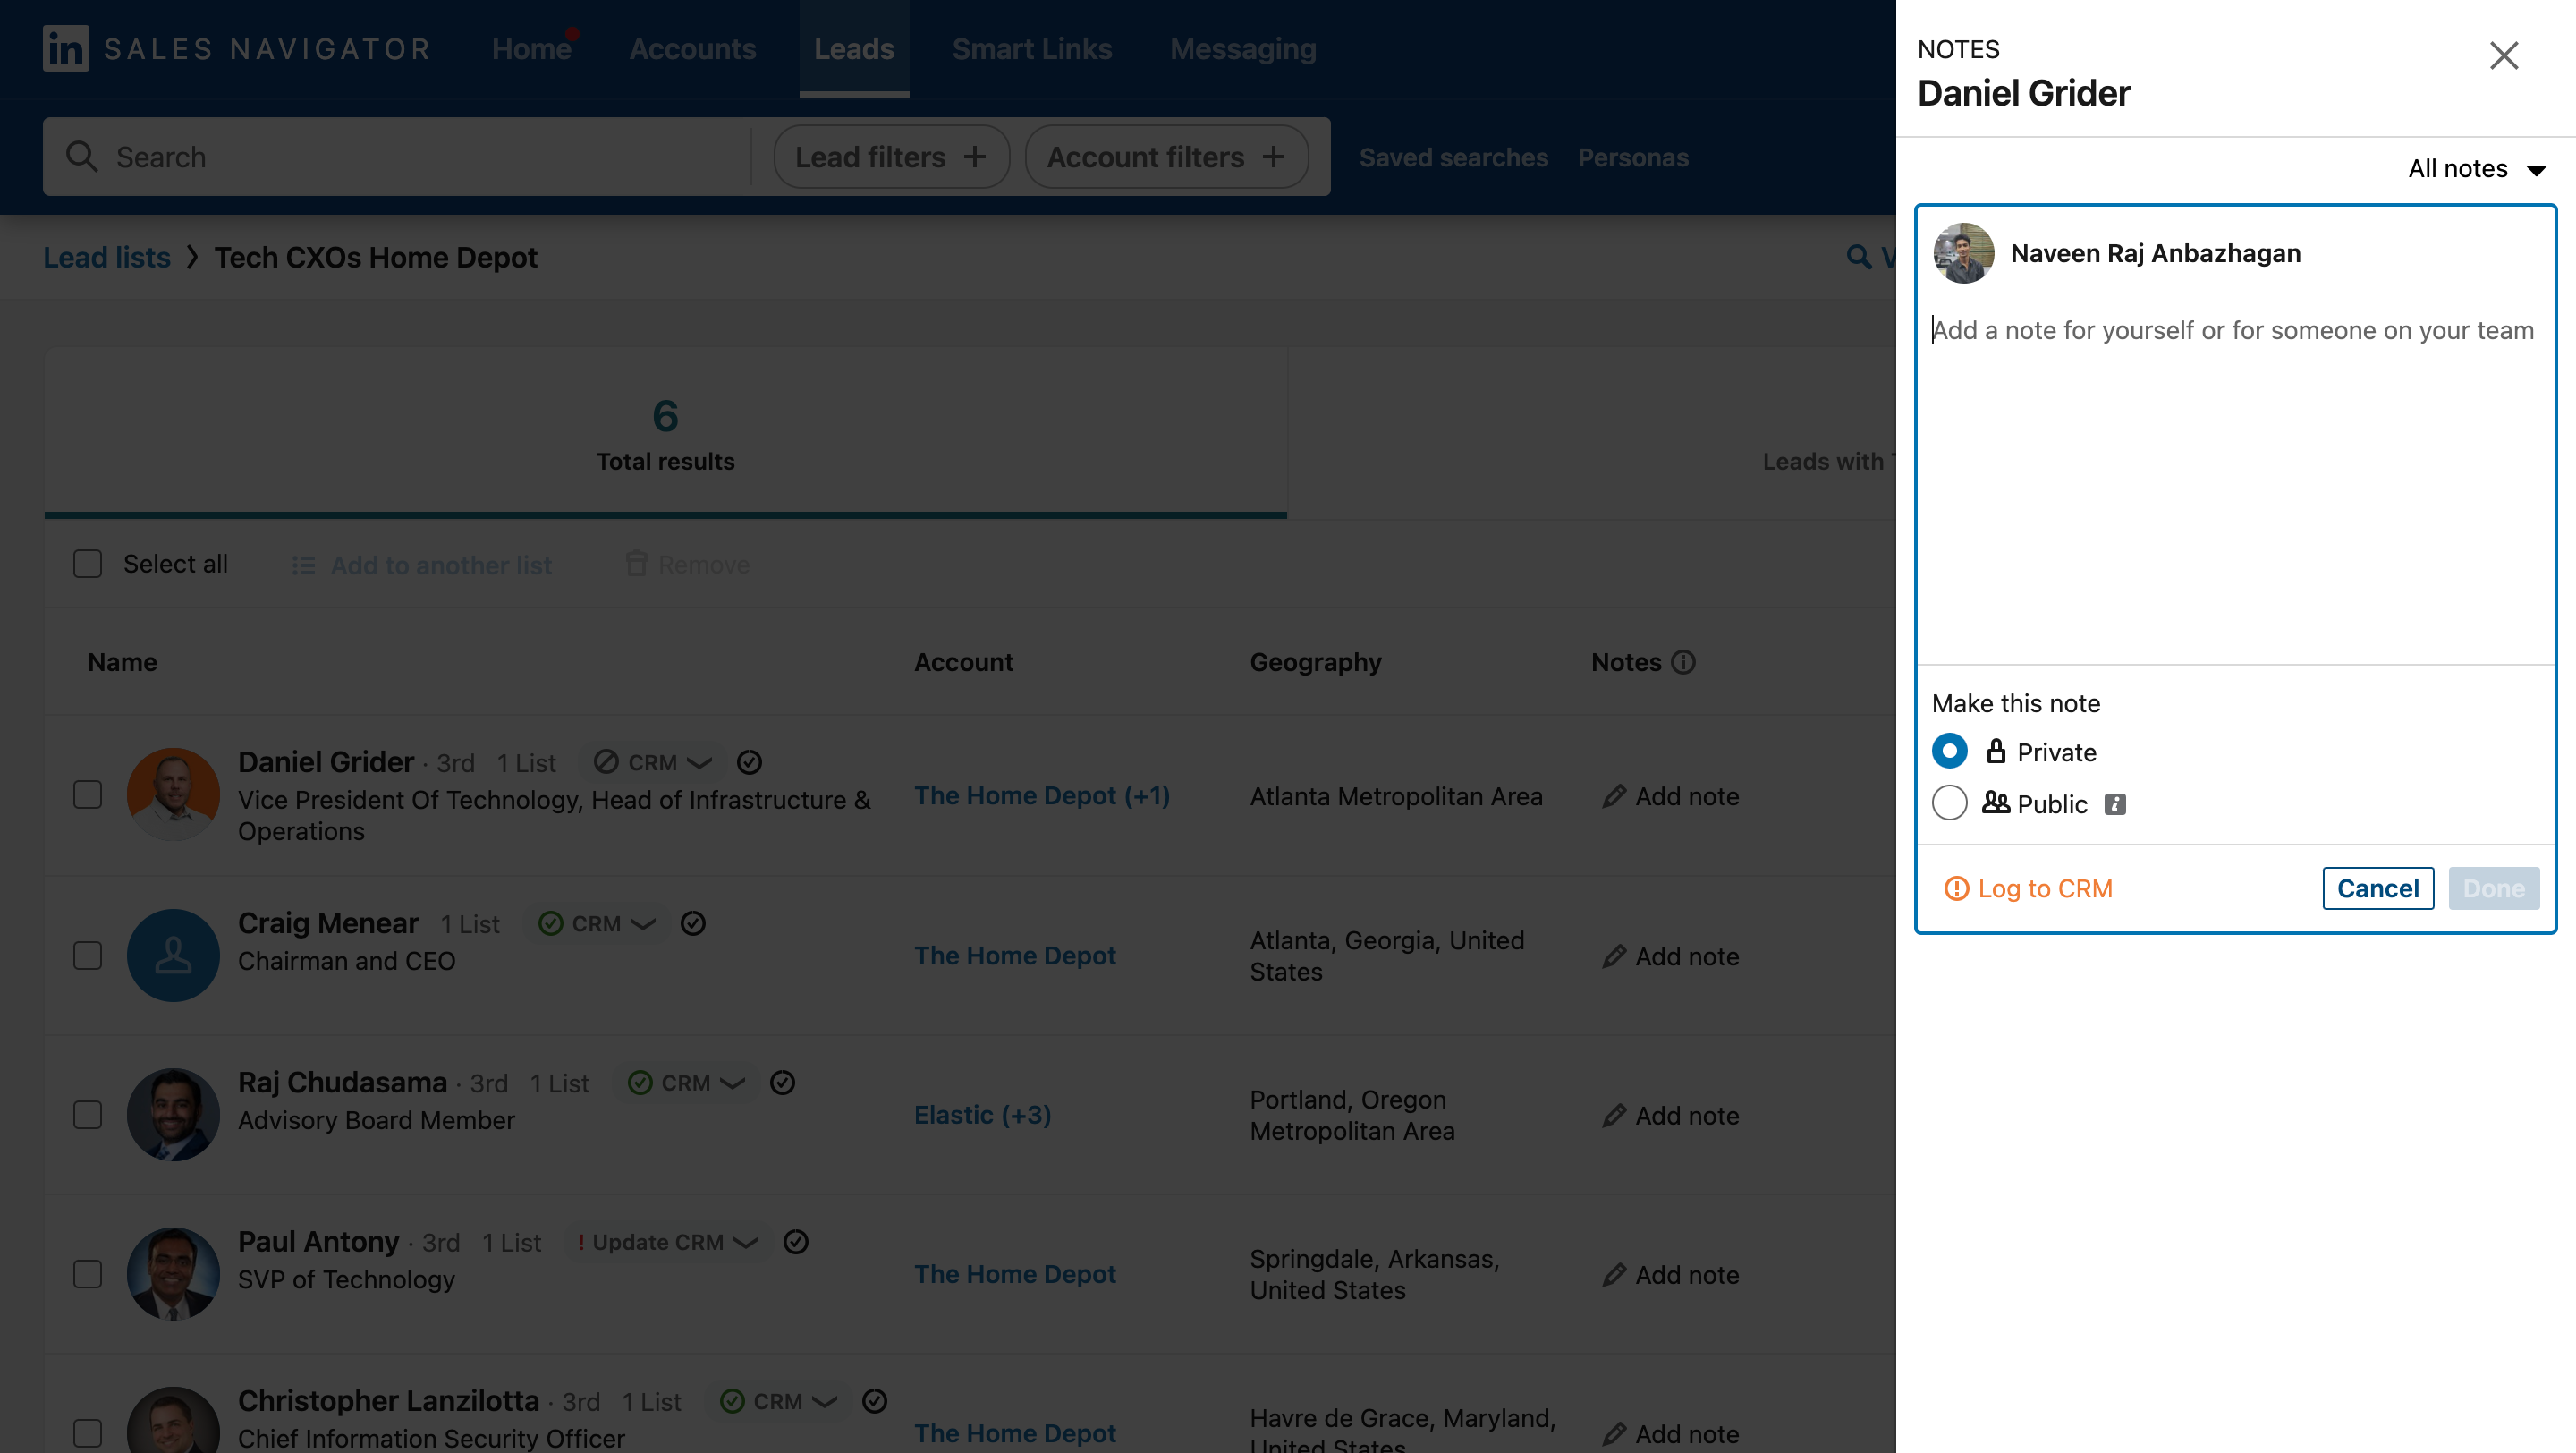
Task: Close the Notes panel with the X
Action: coord(2503,55)
